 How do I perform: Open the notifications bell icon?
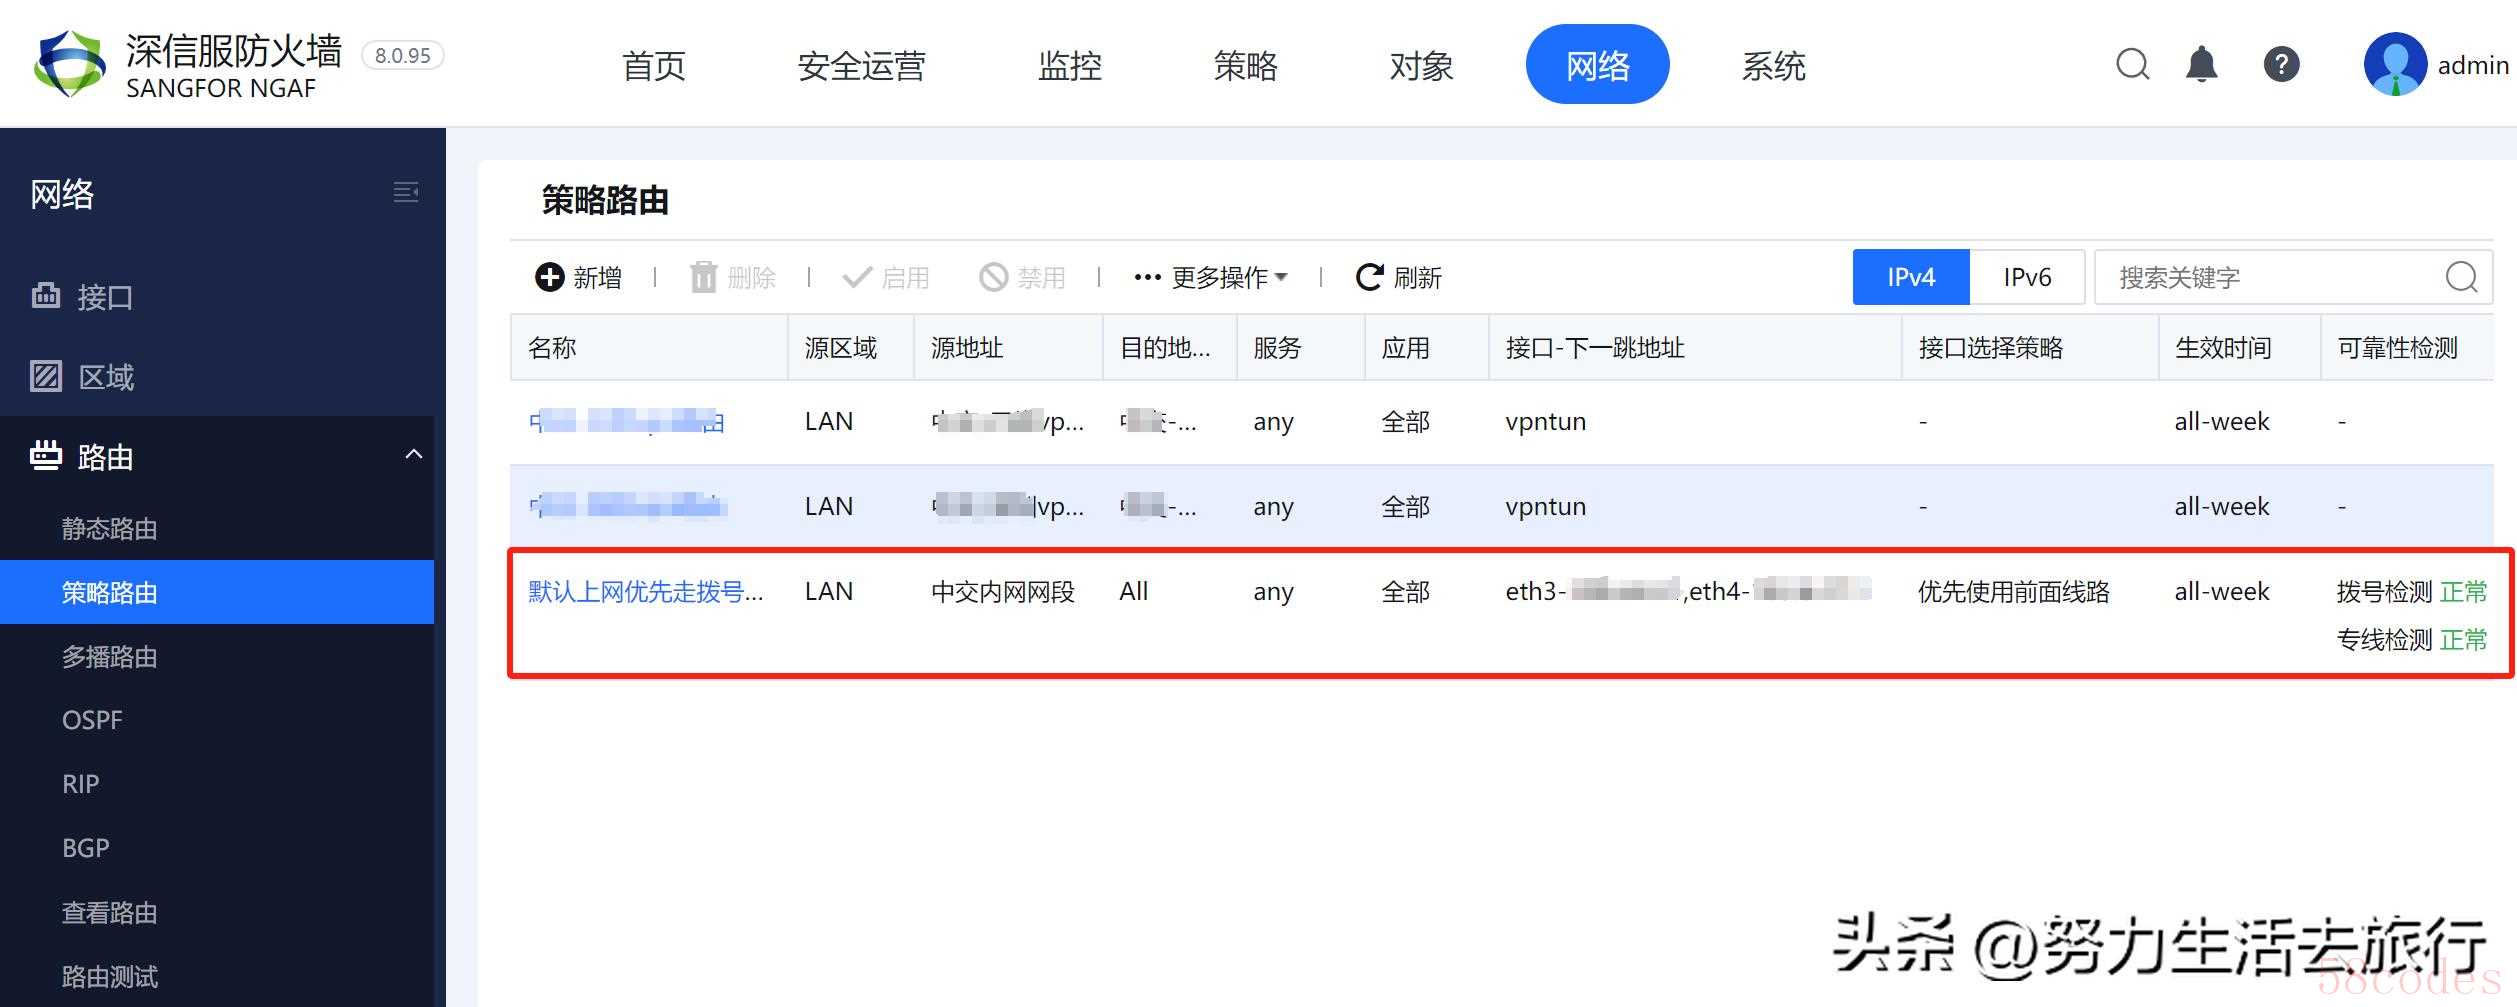coord(2201,65)
